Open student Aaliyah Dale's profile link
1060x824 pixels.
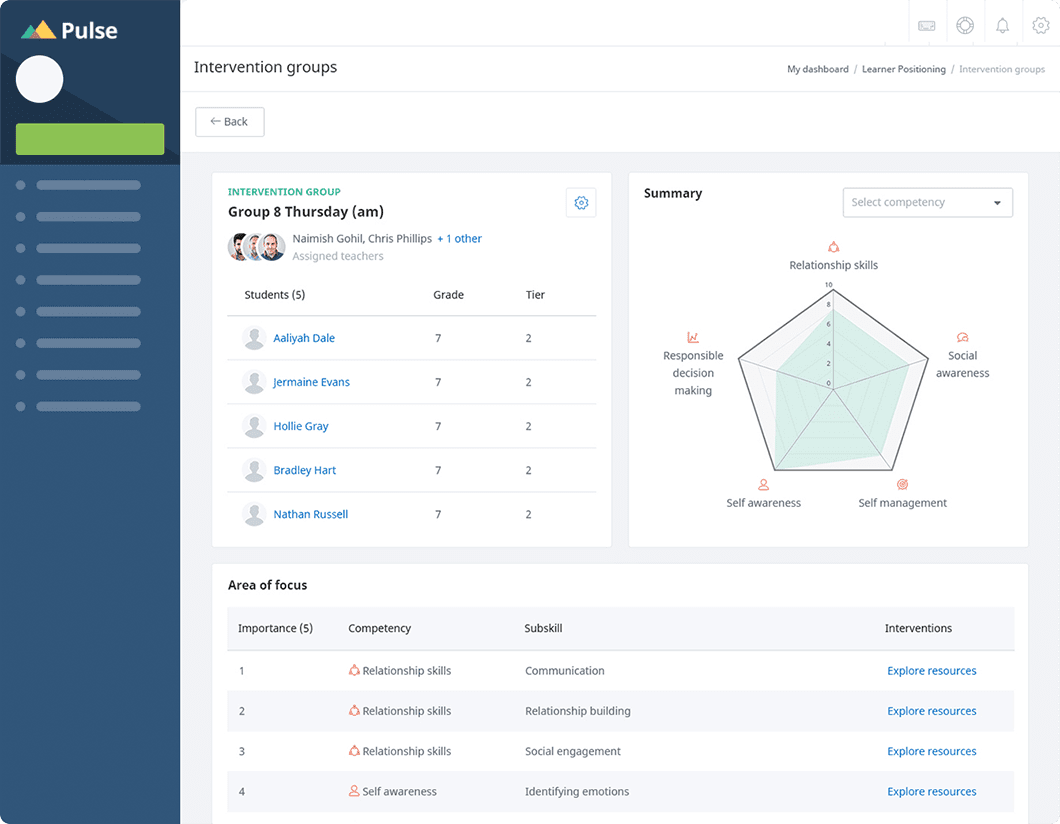pos(304,339)
